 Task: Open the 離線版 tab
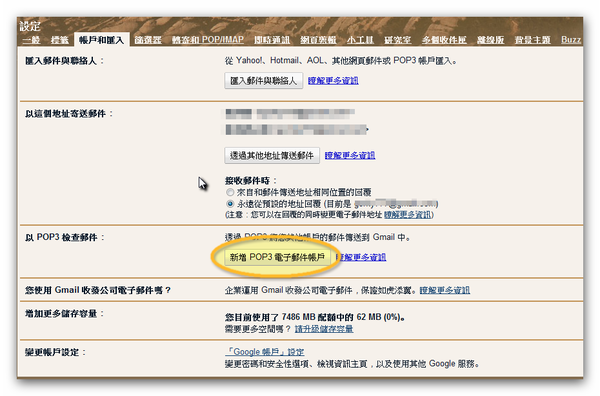[490, 40]
